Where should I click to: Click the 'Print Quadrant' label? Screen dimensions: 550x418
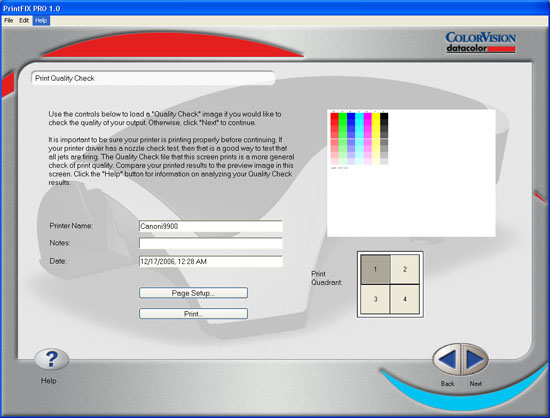pyautogui.click(x=326, y=278)
